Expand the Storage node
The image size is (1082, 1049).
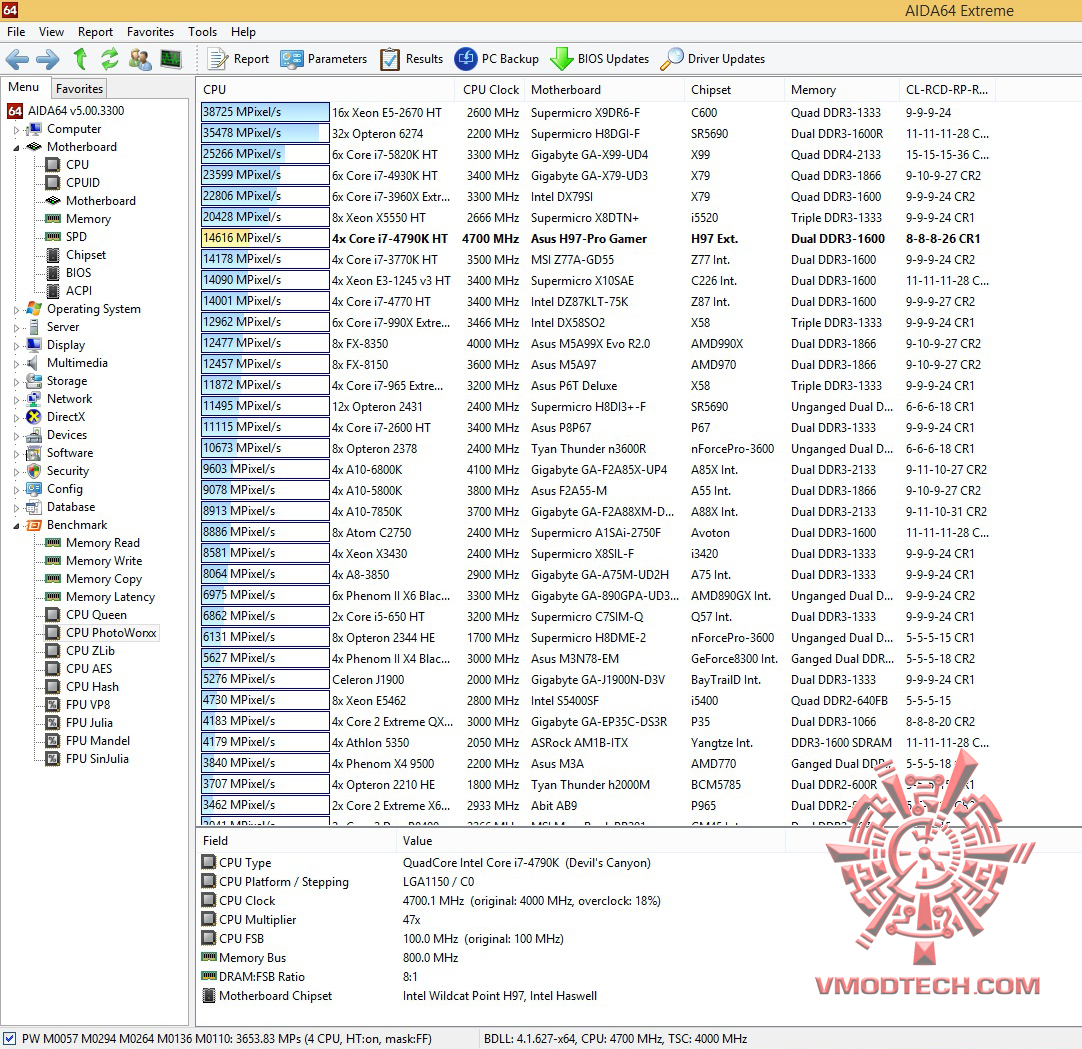pyautogui.click(x=17, y=382)
